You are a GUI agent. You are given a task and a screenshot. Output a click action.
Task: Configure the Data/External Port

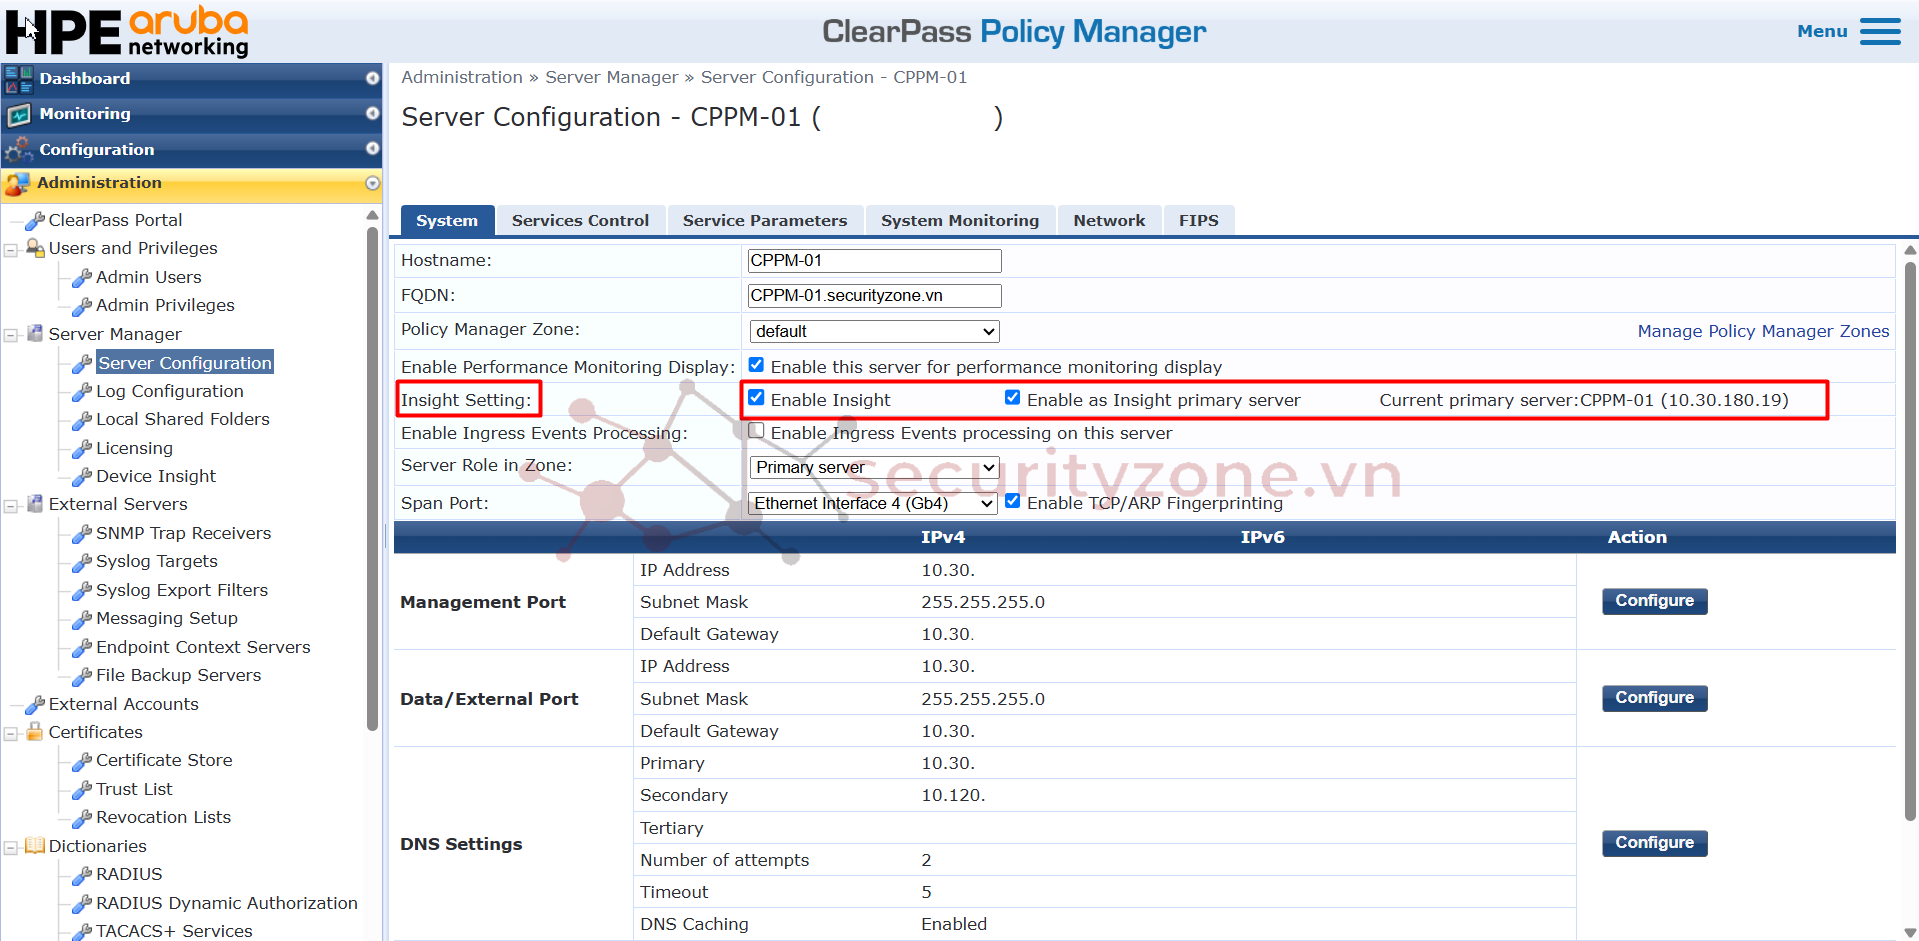pos(1654,698)
